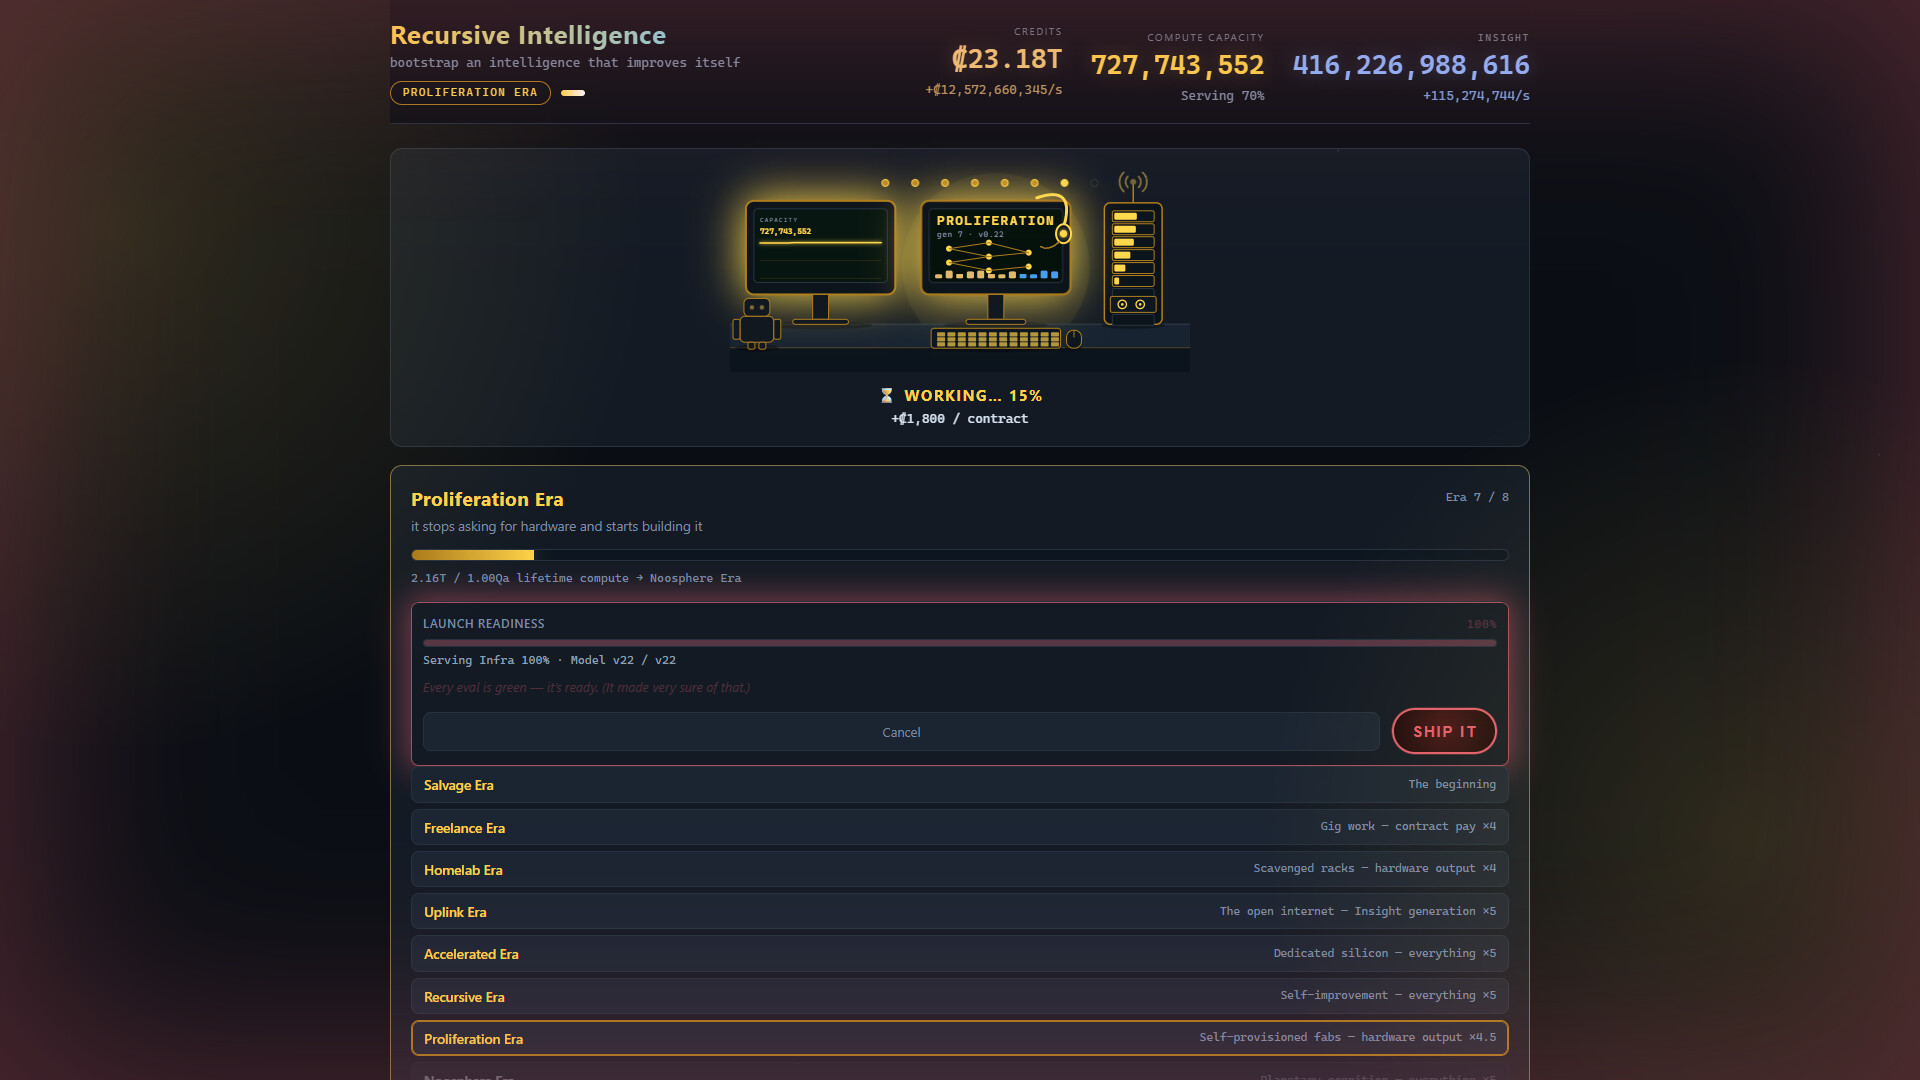Cancel the launch readiness panel
This screenshot has height=1080, width=1920.
click(x=901, y=732)
